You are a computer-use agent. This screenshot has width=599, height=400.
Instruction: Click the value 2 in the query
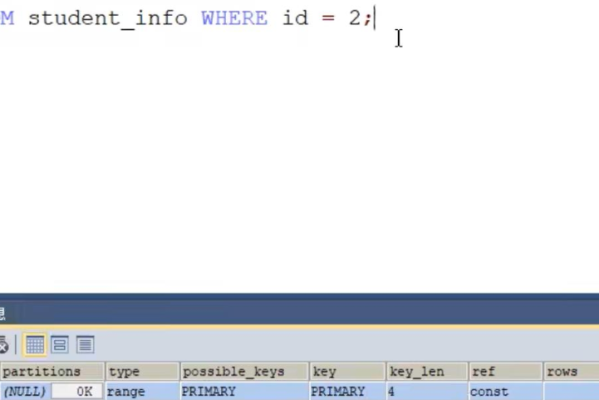pos(354,18)
